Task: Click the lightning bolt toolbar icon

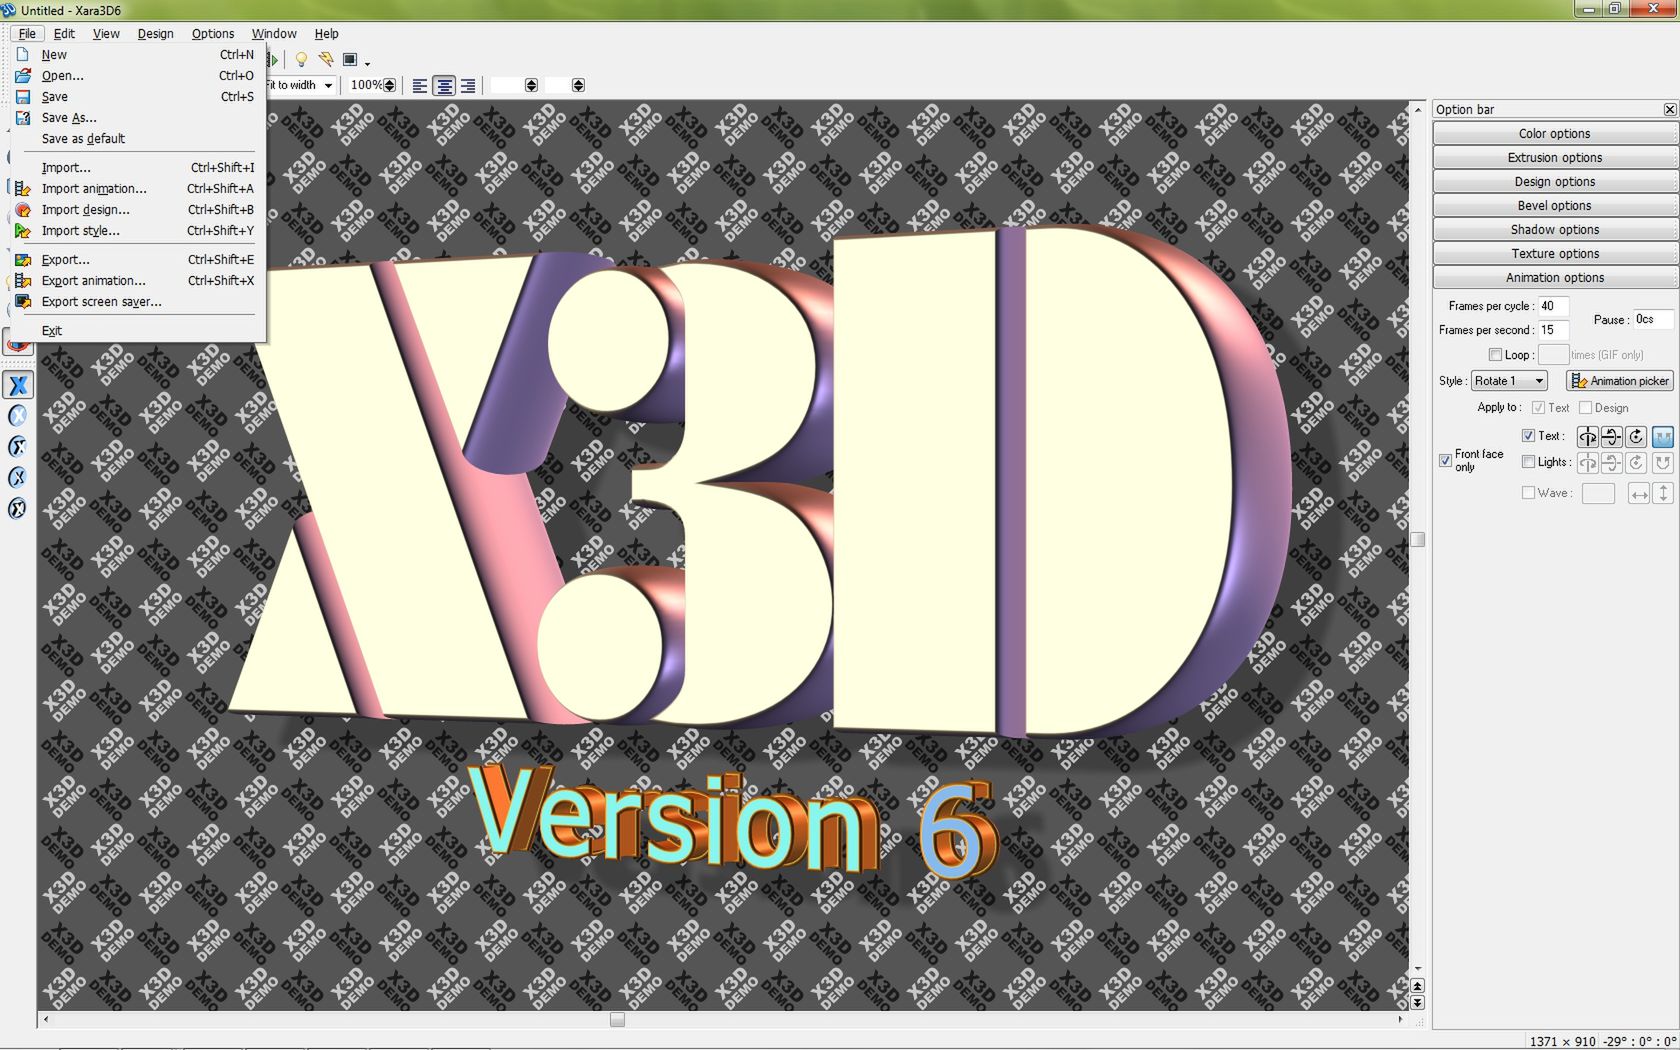Action: click(x=326, y=60)
